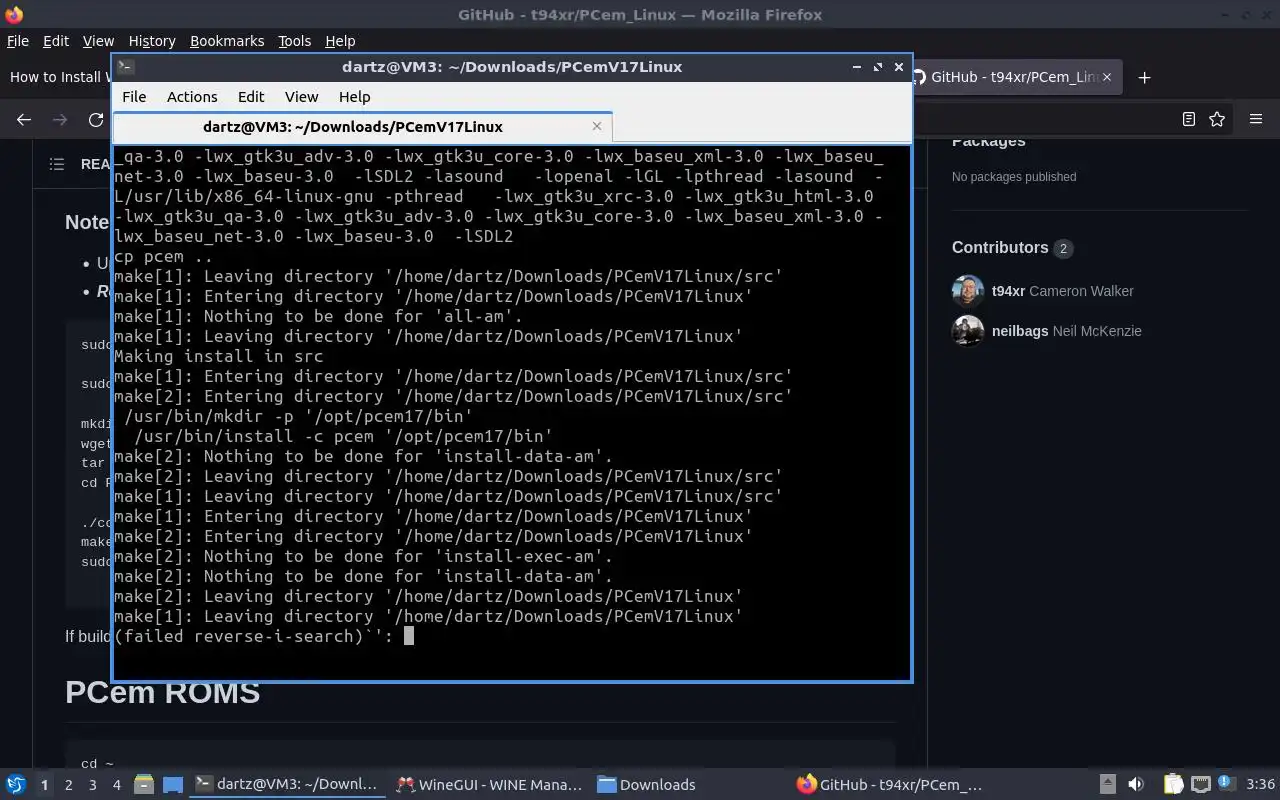The image size is (1280, 800).
Task: Go forward with the Firefox forward arrow
Action: (x=60, y=119)
